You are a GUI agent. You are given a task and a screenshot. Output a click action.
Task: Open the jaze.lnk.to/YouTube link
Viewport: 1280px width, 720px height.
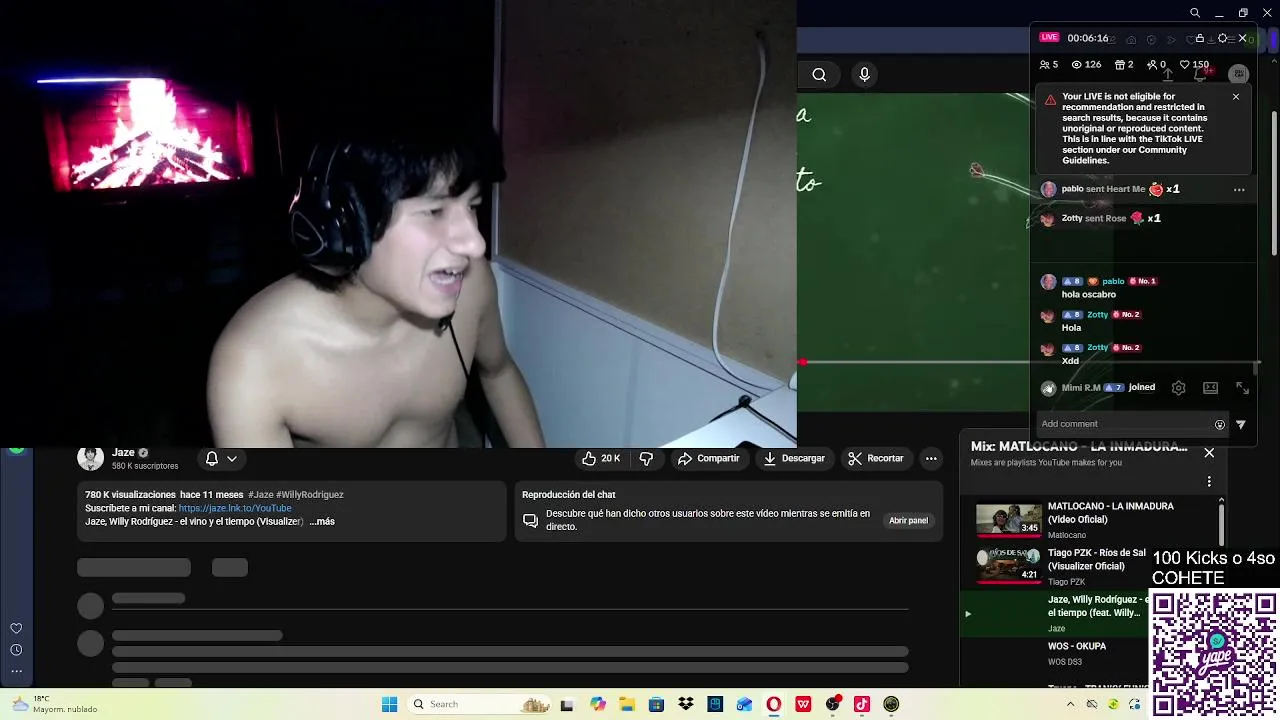point(235,508)
